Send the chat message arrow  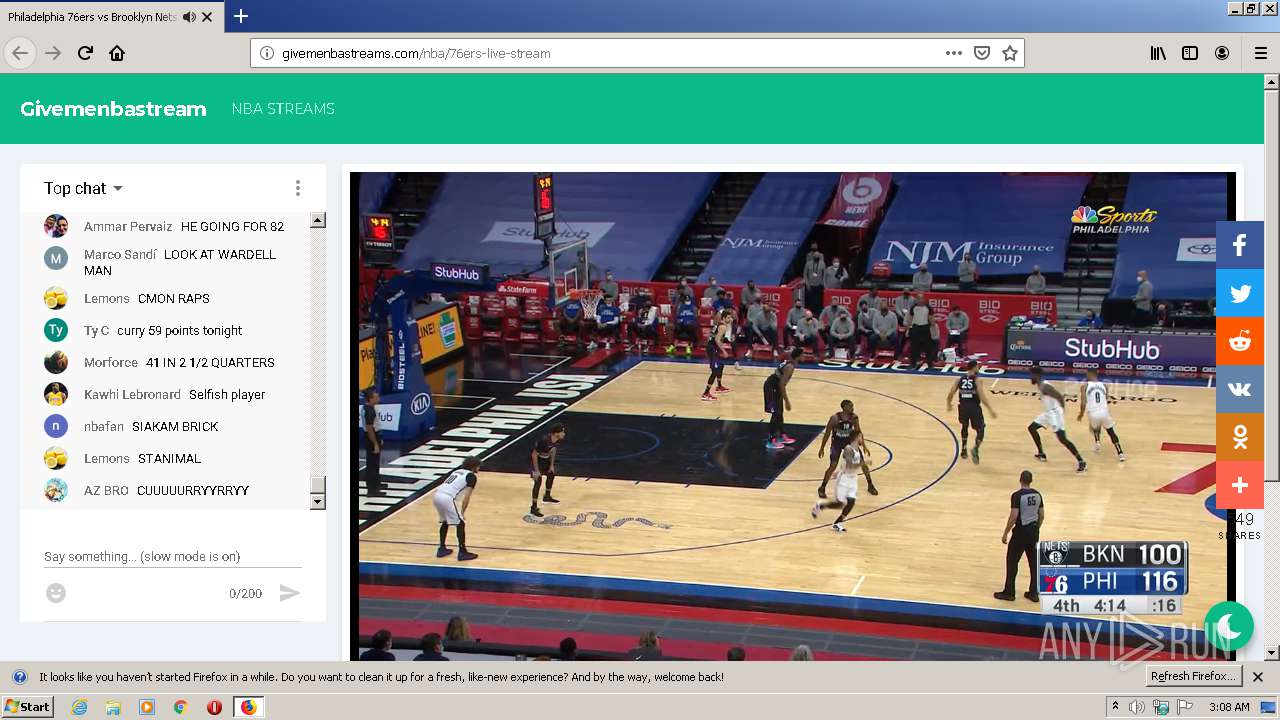289,593
